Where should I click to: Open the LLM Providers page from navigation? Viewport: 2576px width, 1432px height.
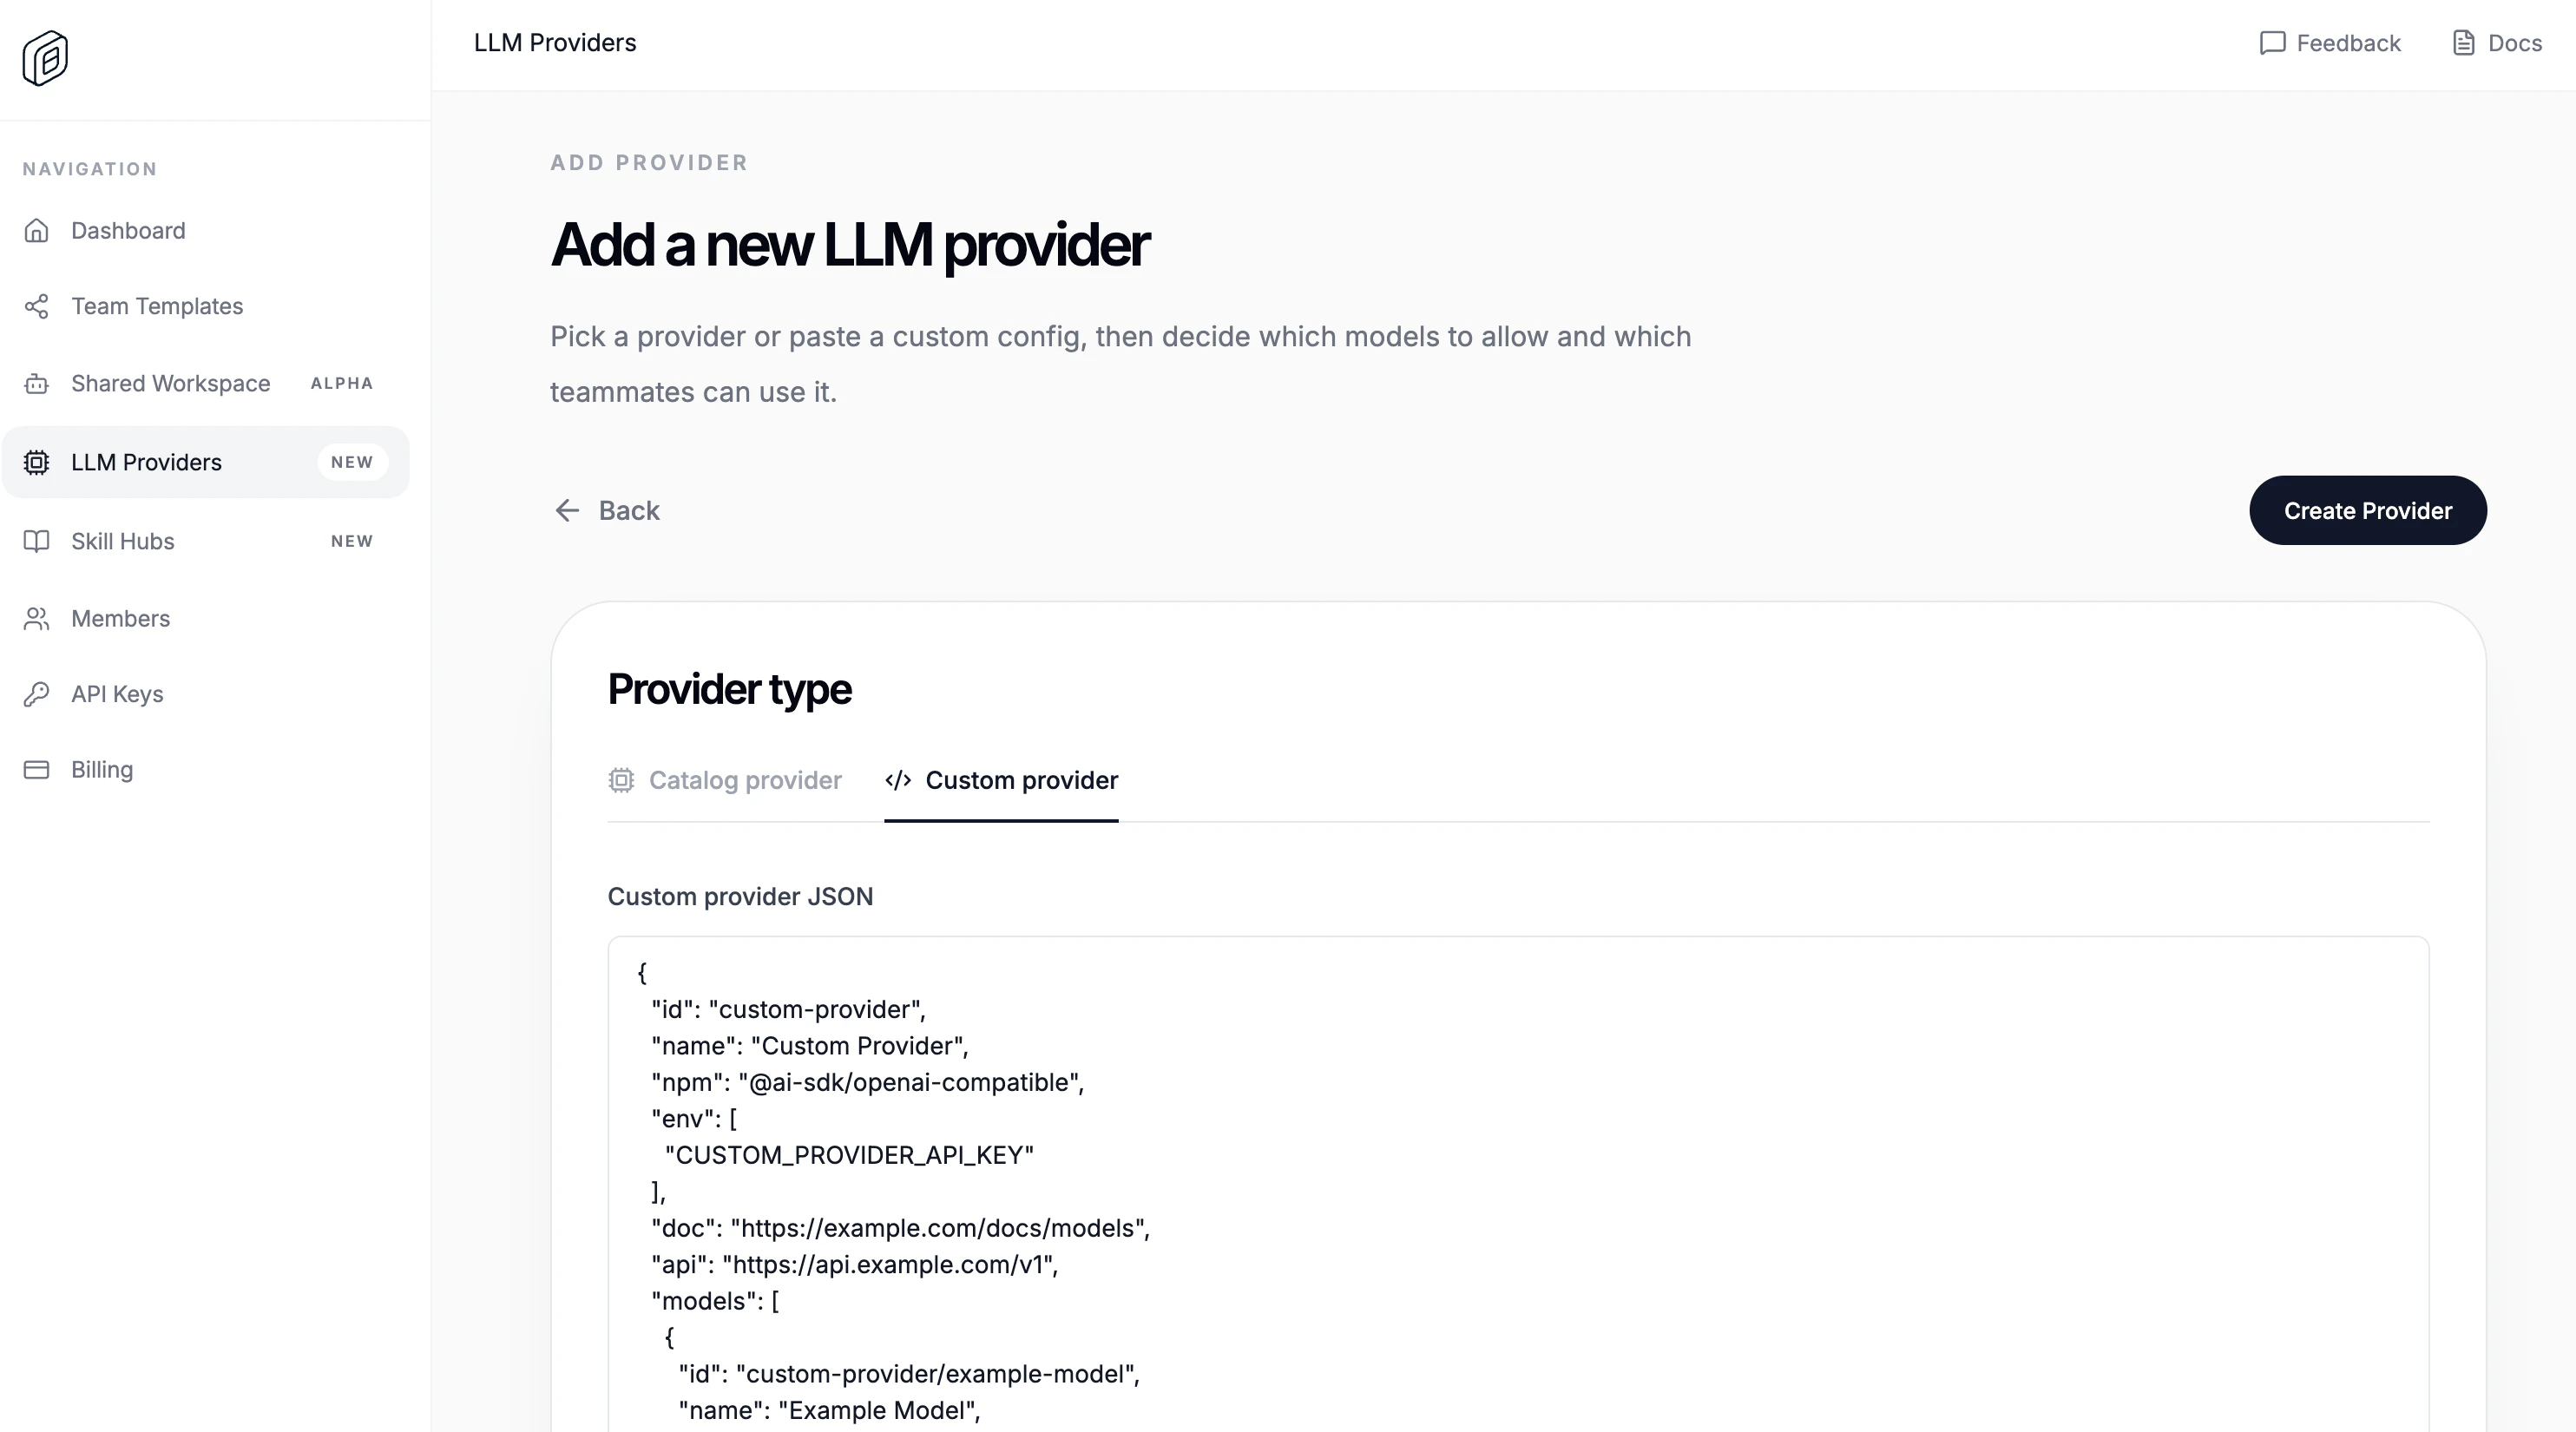tap(146, 462)
